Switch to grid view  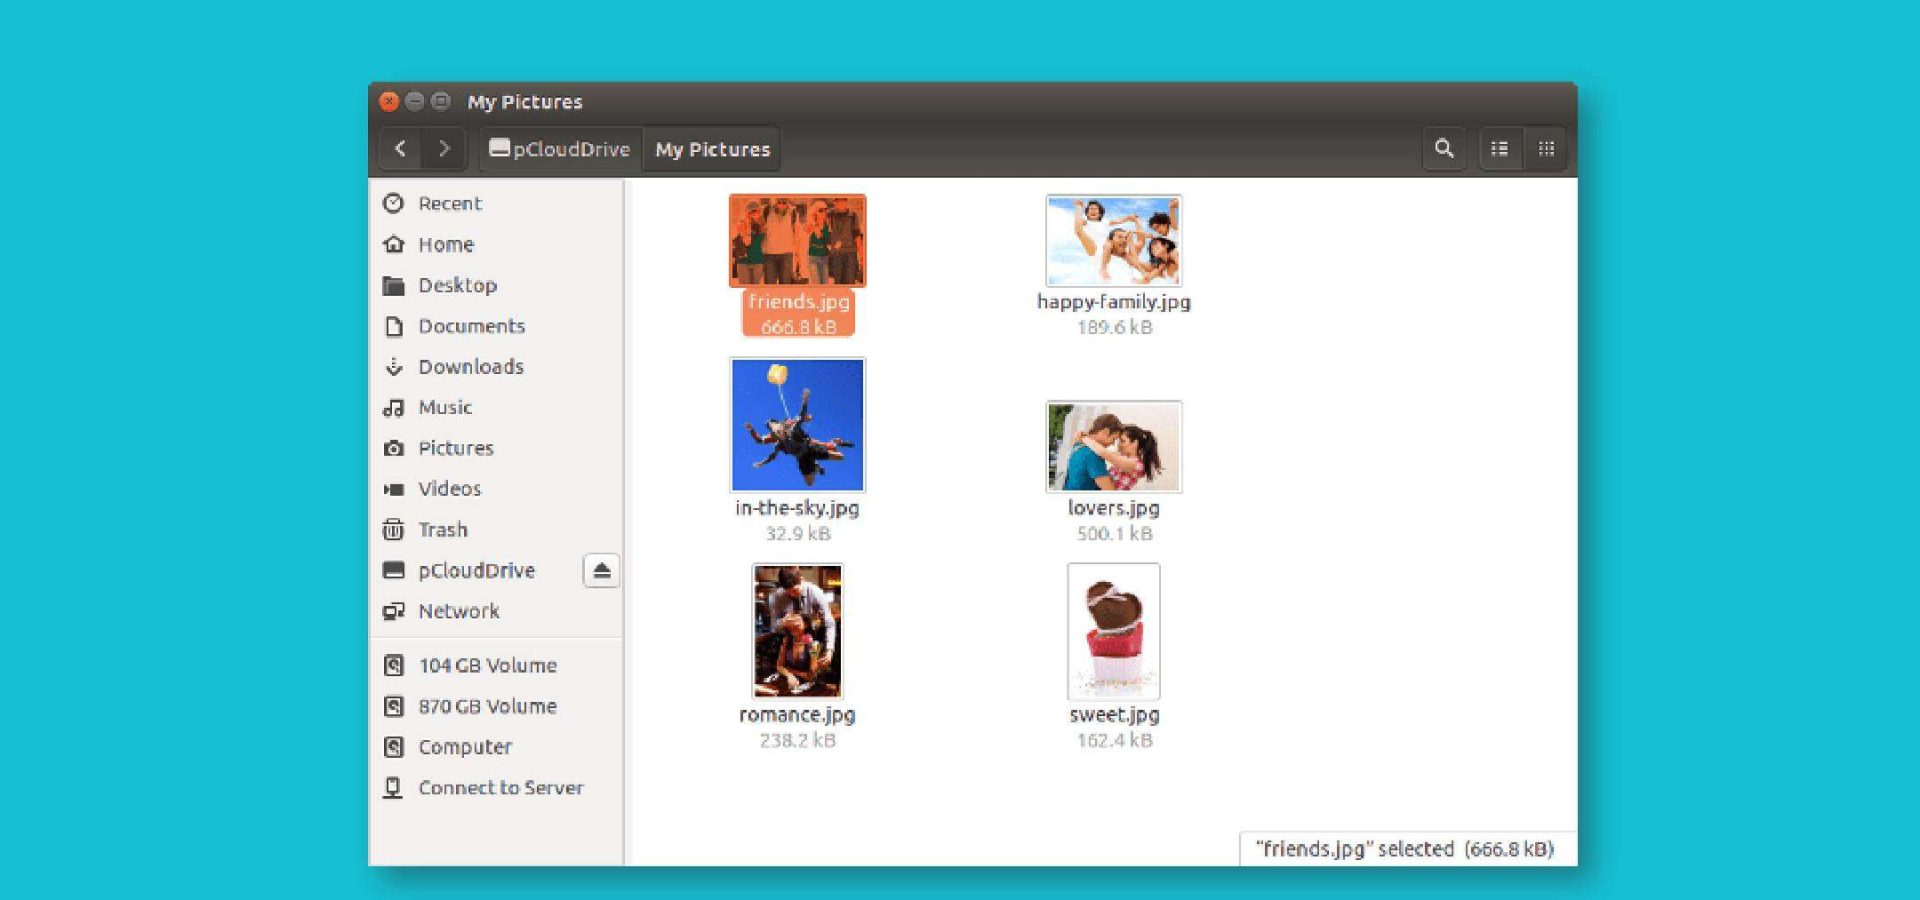[1546, 148]
